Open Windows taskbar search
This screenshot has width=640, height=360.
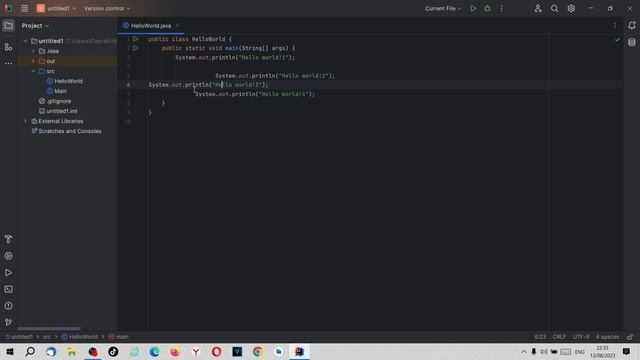(30, 351)
